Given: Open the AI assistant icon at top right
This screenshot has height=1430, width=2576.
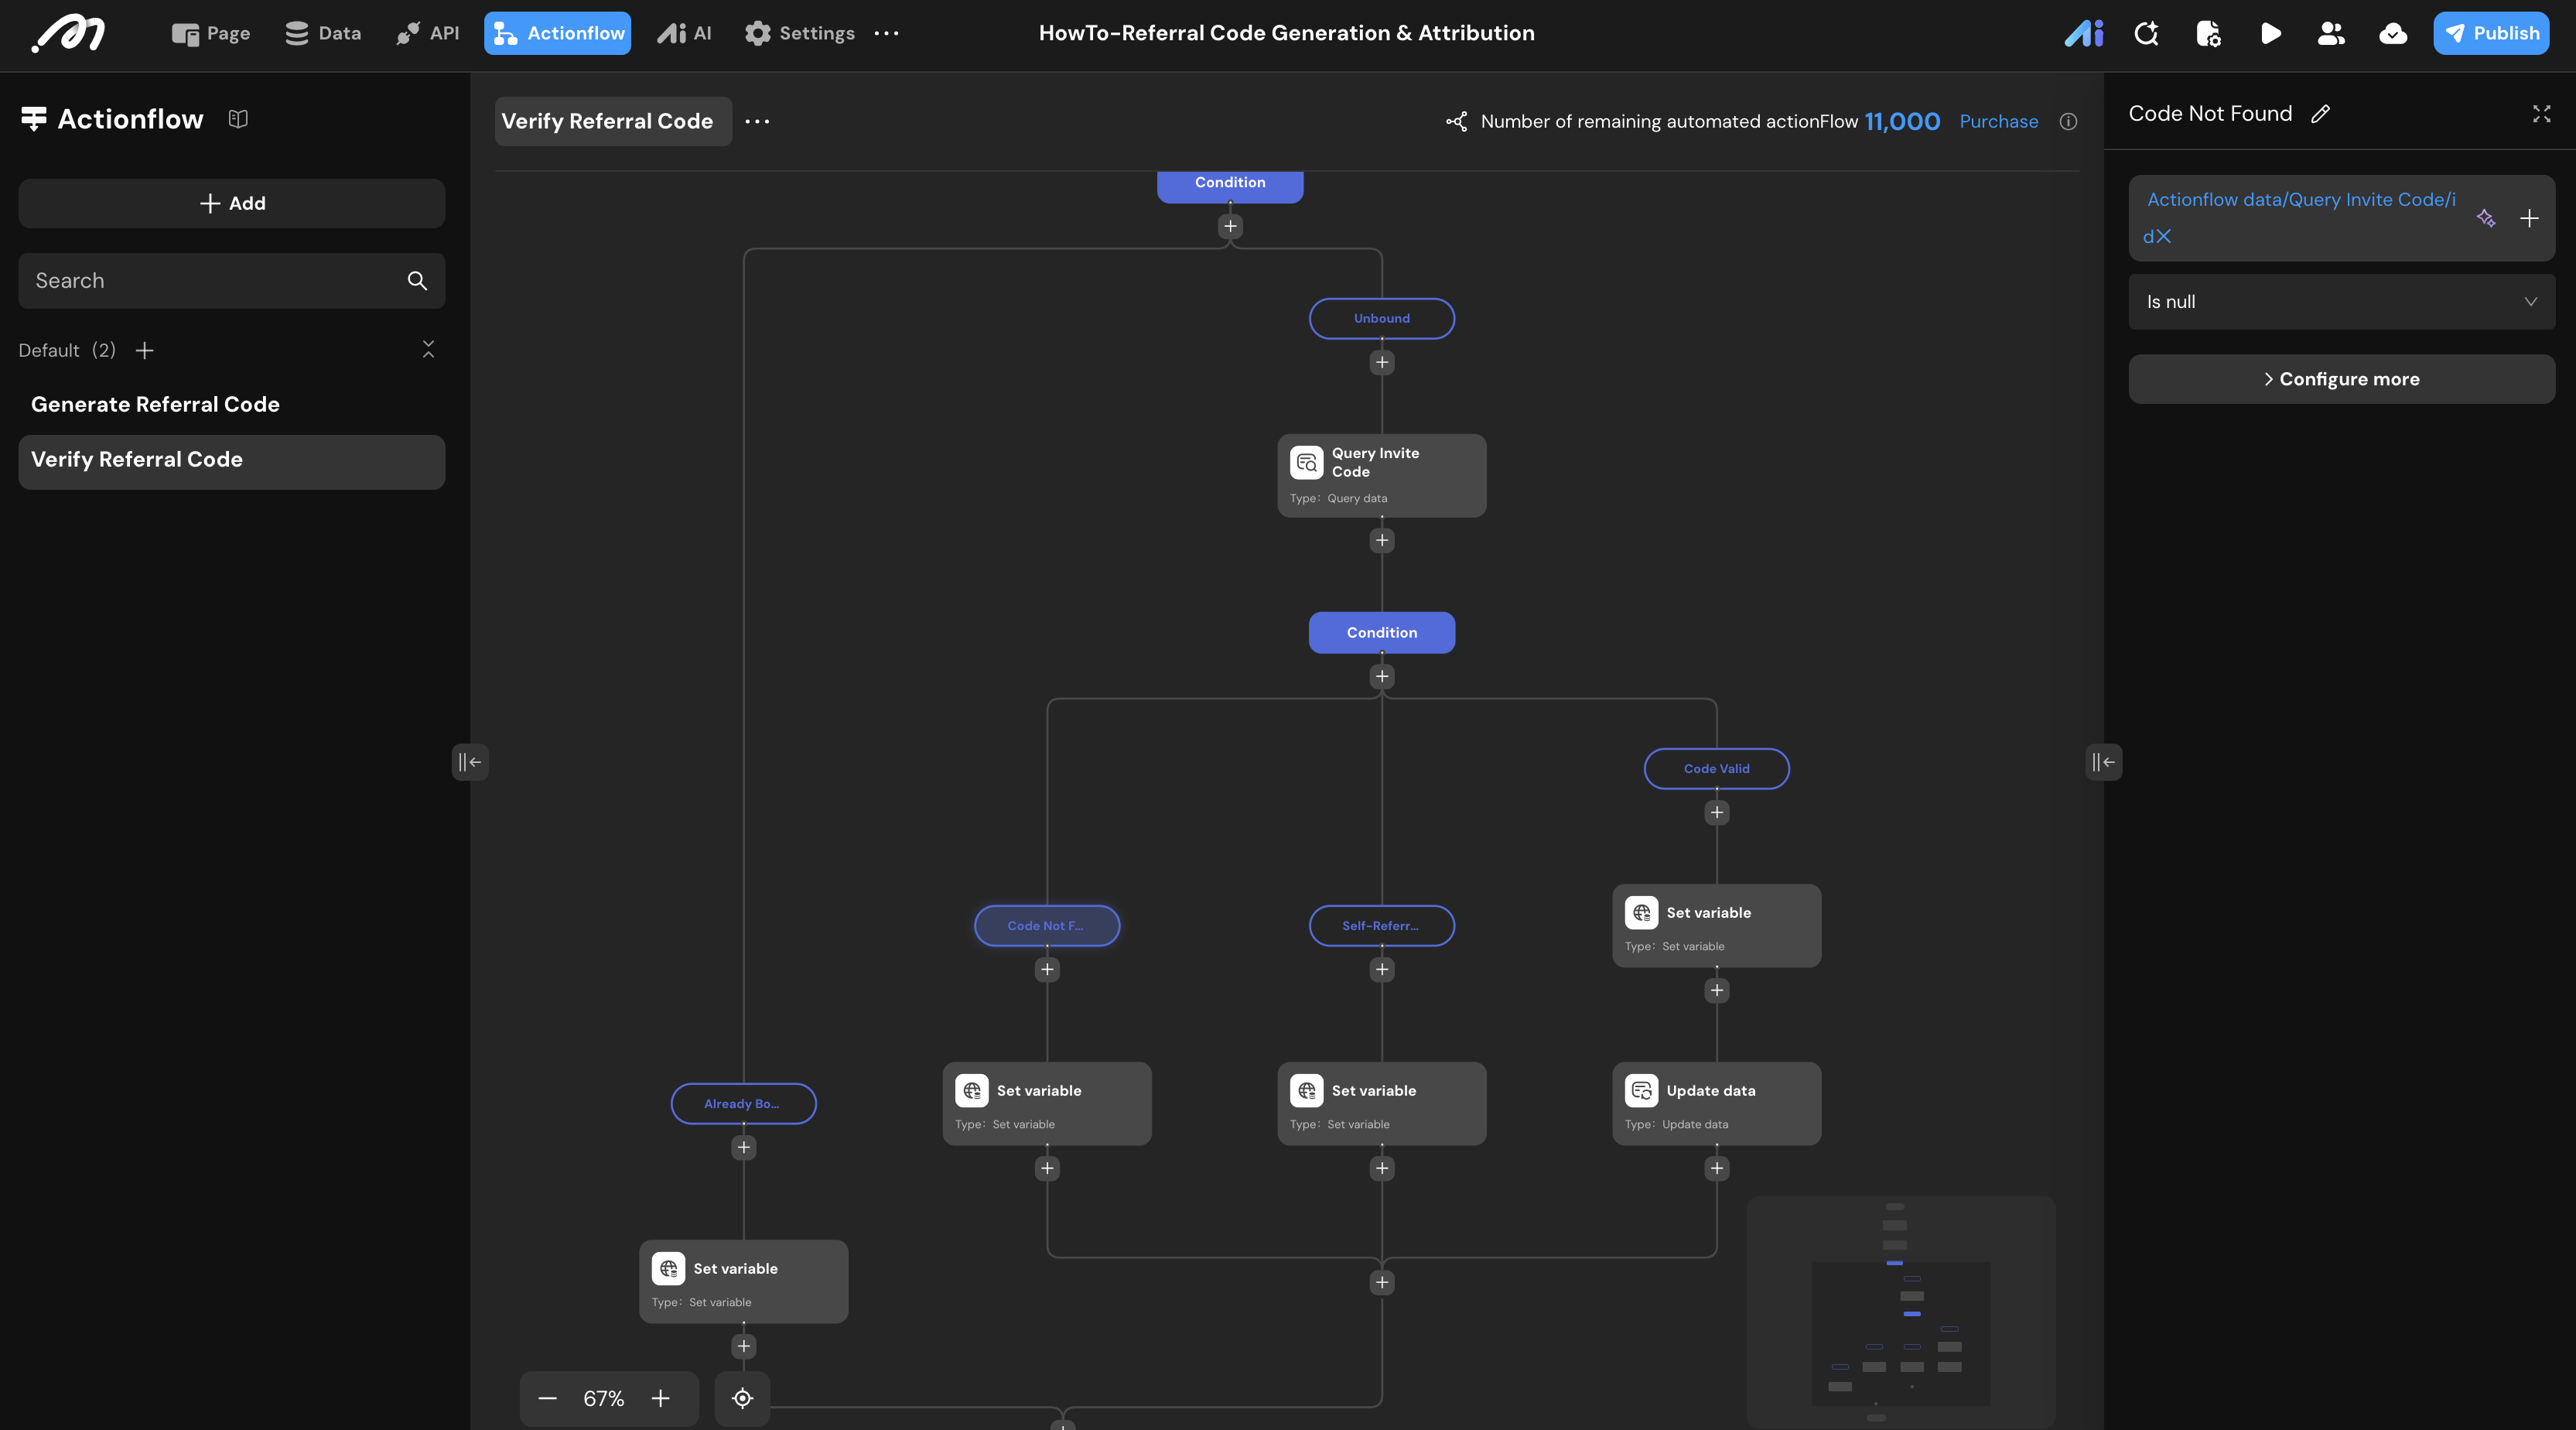Looking at the screenshot, I should click(2084, 34).
